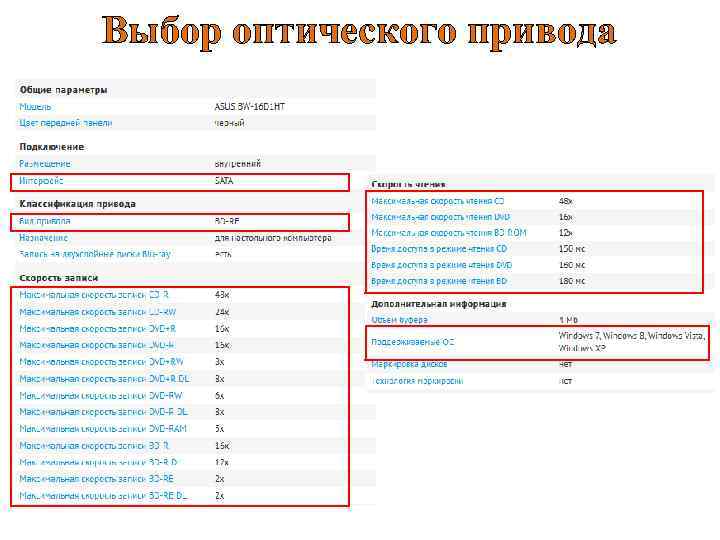720x540 pixels.
Task: Select the '6x' DVD-RW write speed value
Action: [219, 395]
